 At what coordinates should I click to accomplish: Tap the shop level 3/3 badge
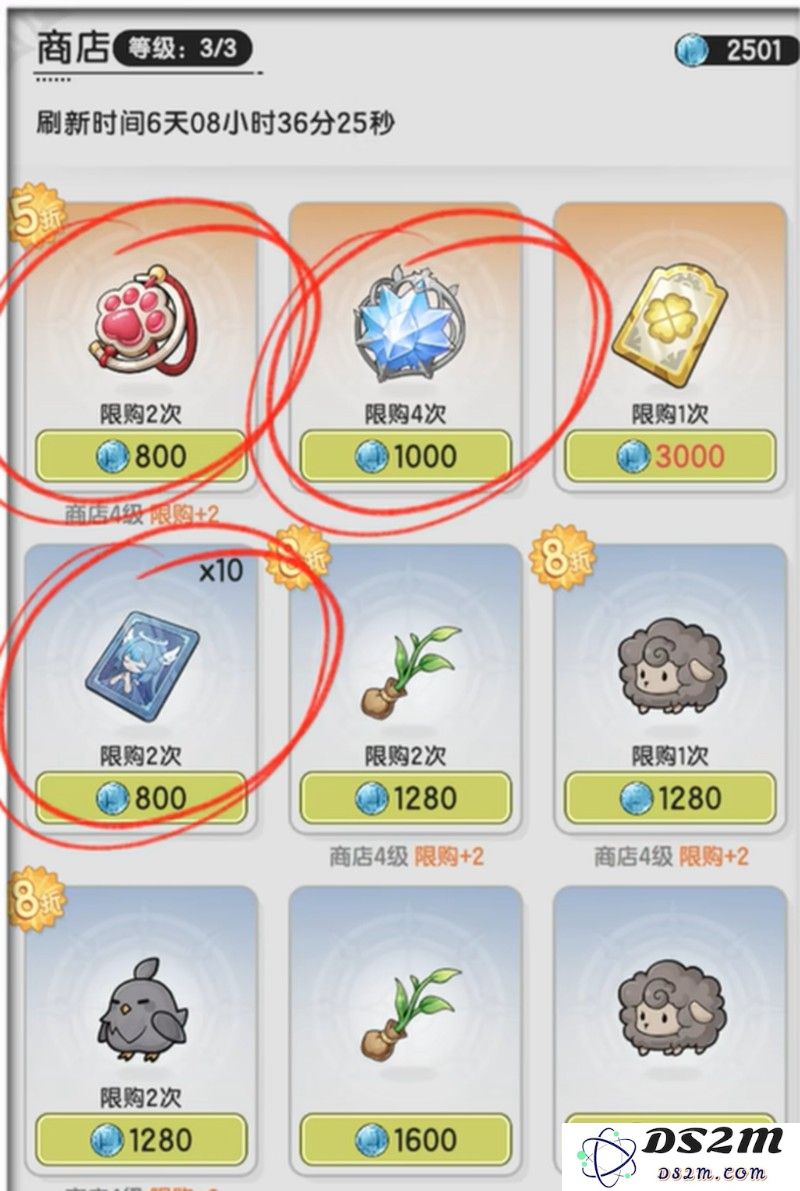click(x=182, y=49)
